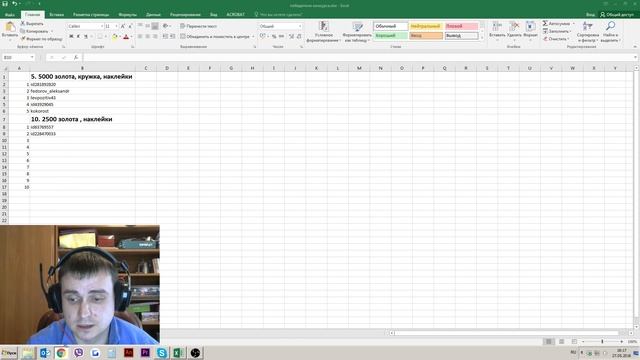640x360 pixels.
Task: Click the increase indent icon
Action: (173, 37)
